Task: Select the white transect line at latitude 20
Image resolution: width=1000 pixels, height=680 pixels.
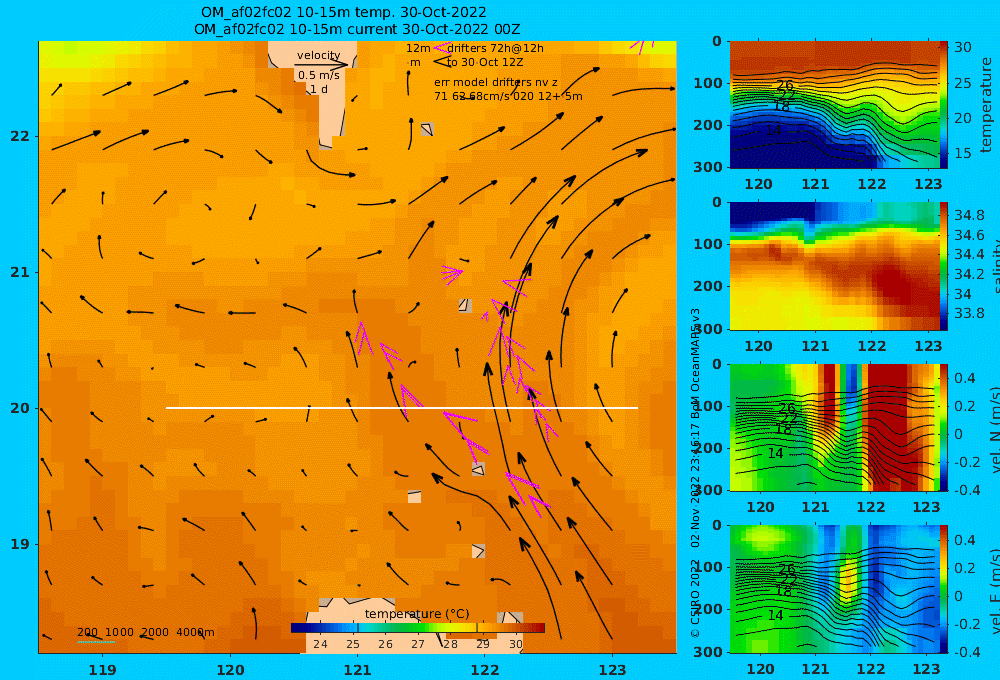Action: coord(402,408)
